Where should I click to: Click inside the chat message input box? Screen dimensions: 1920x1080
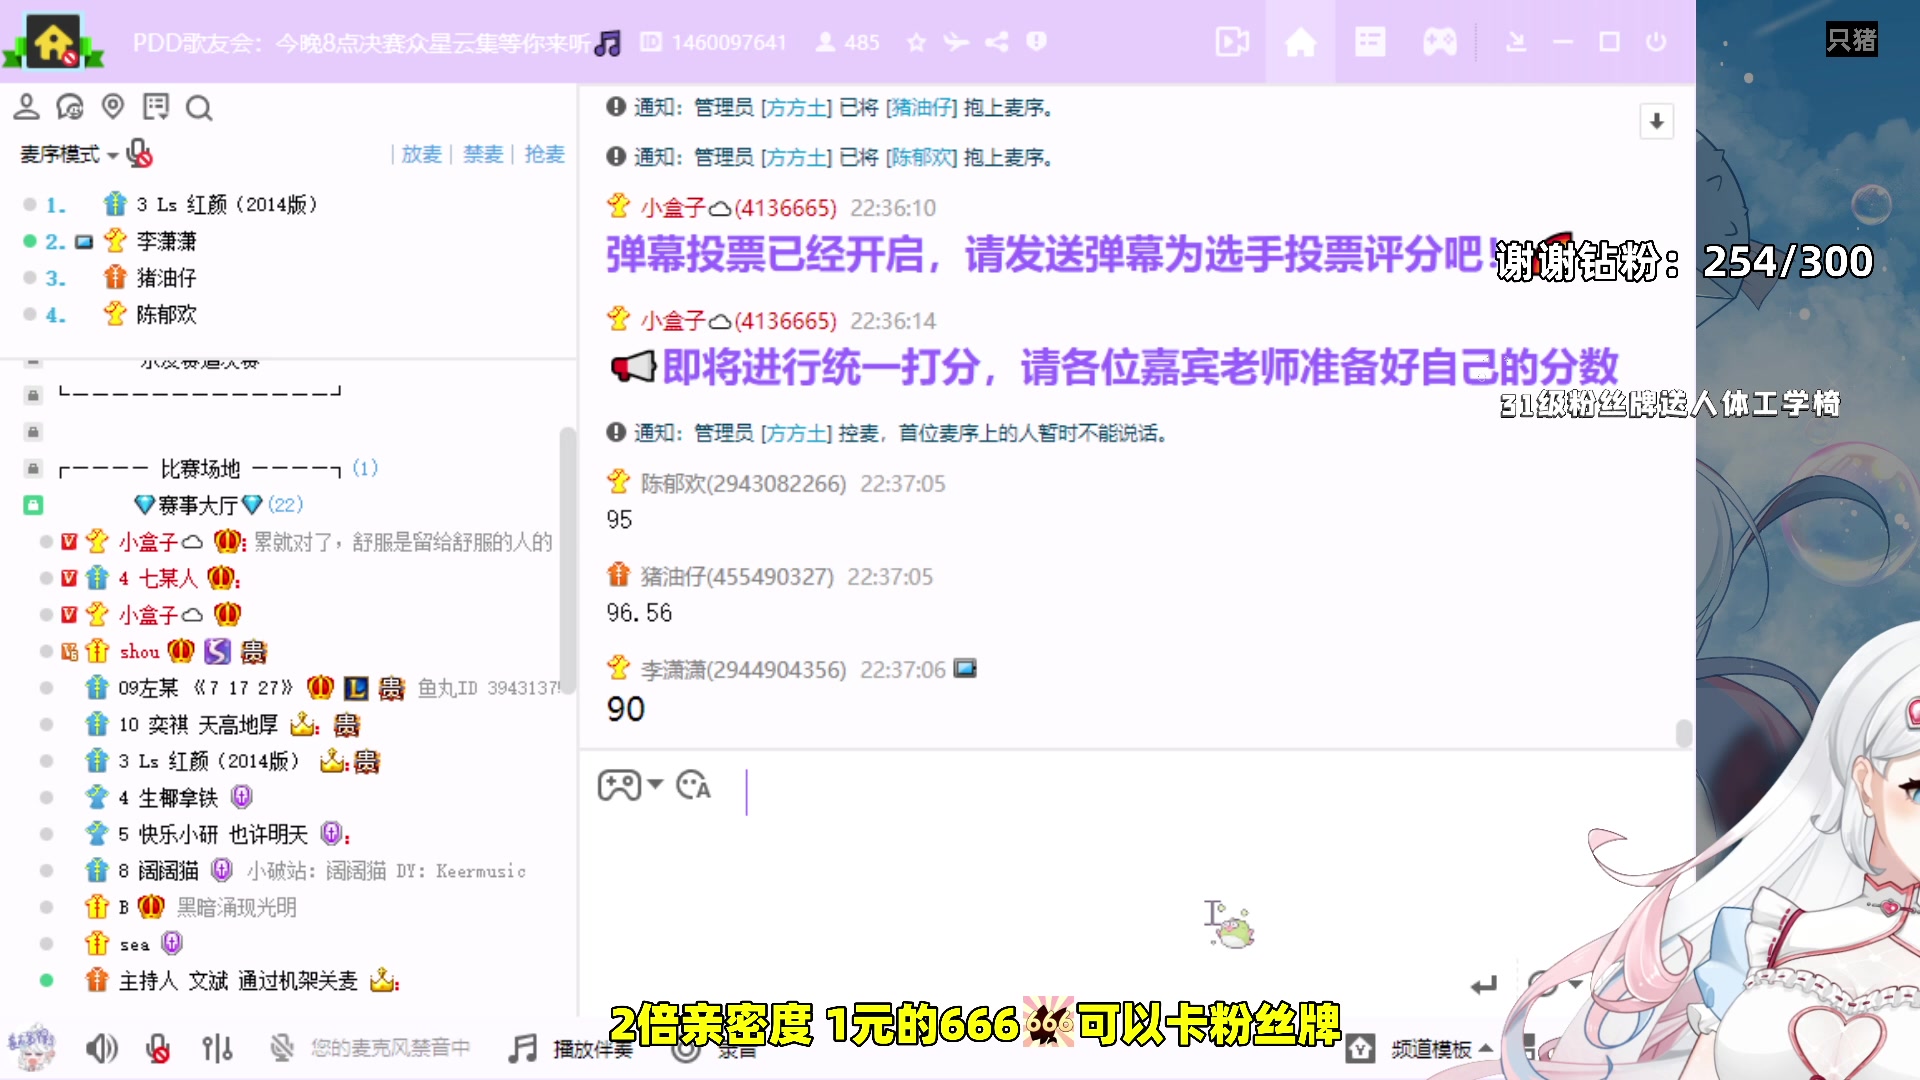coord(1000,880)
